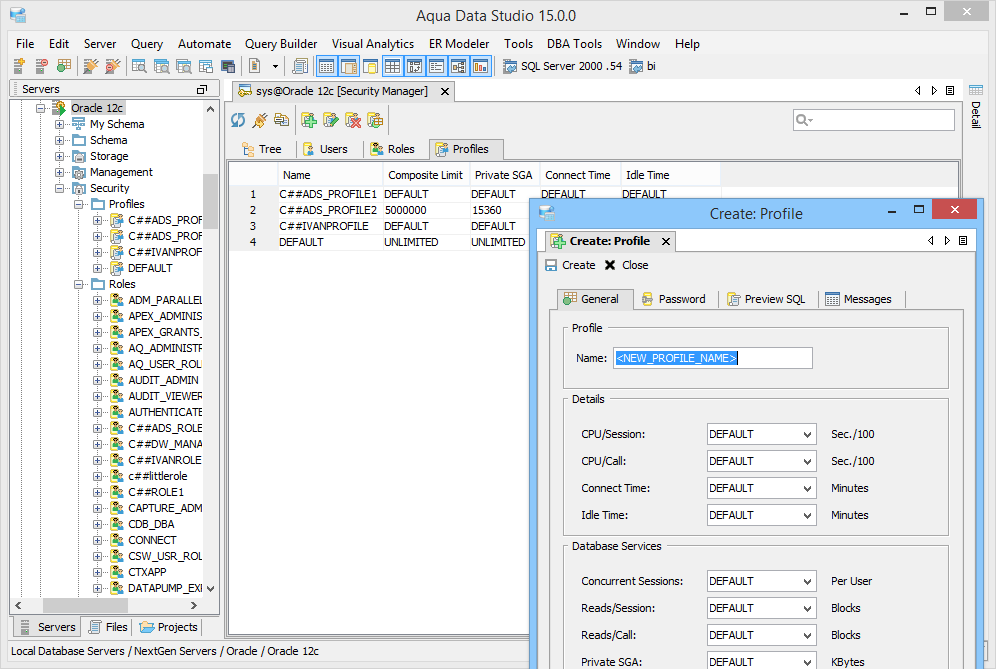The height and width of the screenshot is (669, 996).
Task: Switch to the Tree tab
Action: click(x=262, y=149)
